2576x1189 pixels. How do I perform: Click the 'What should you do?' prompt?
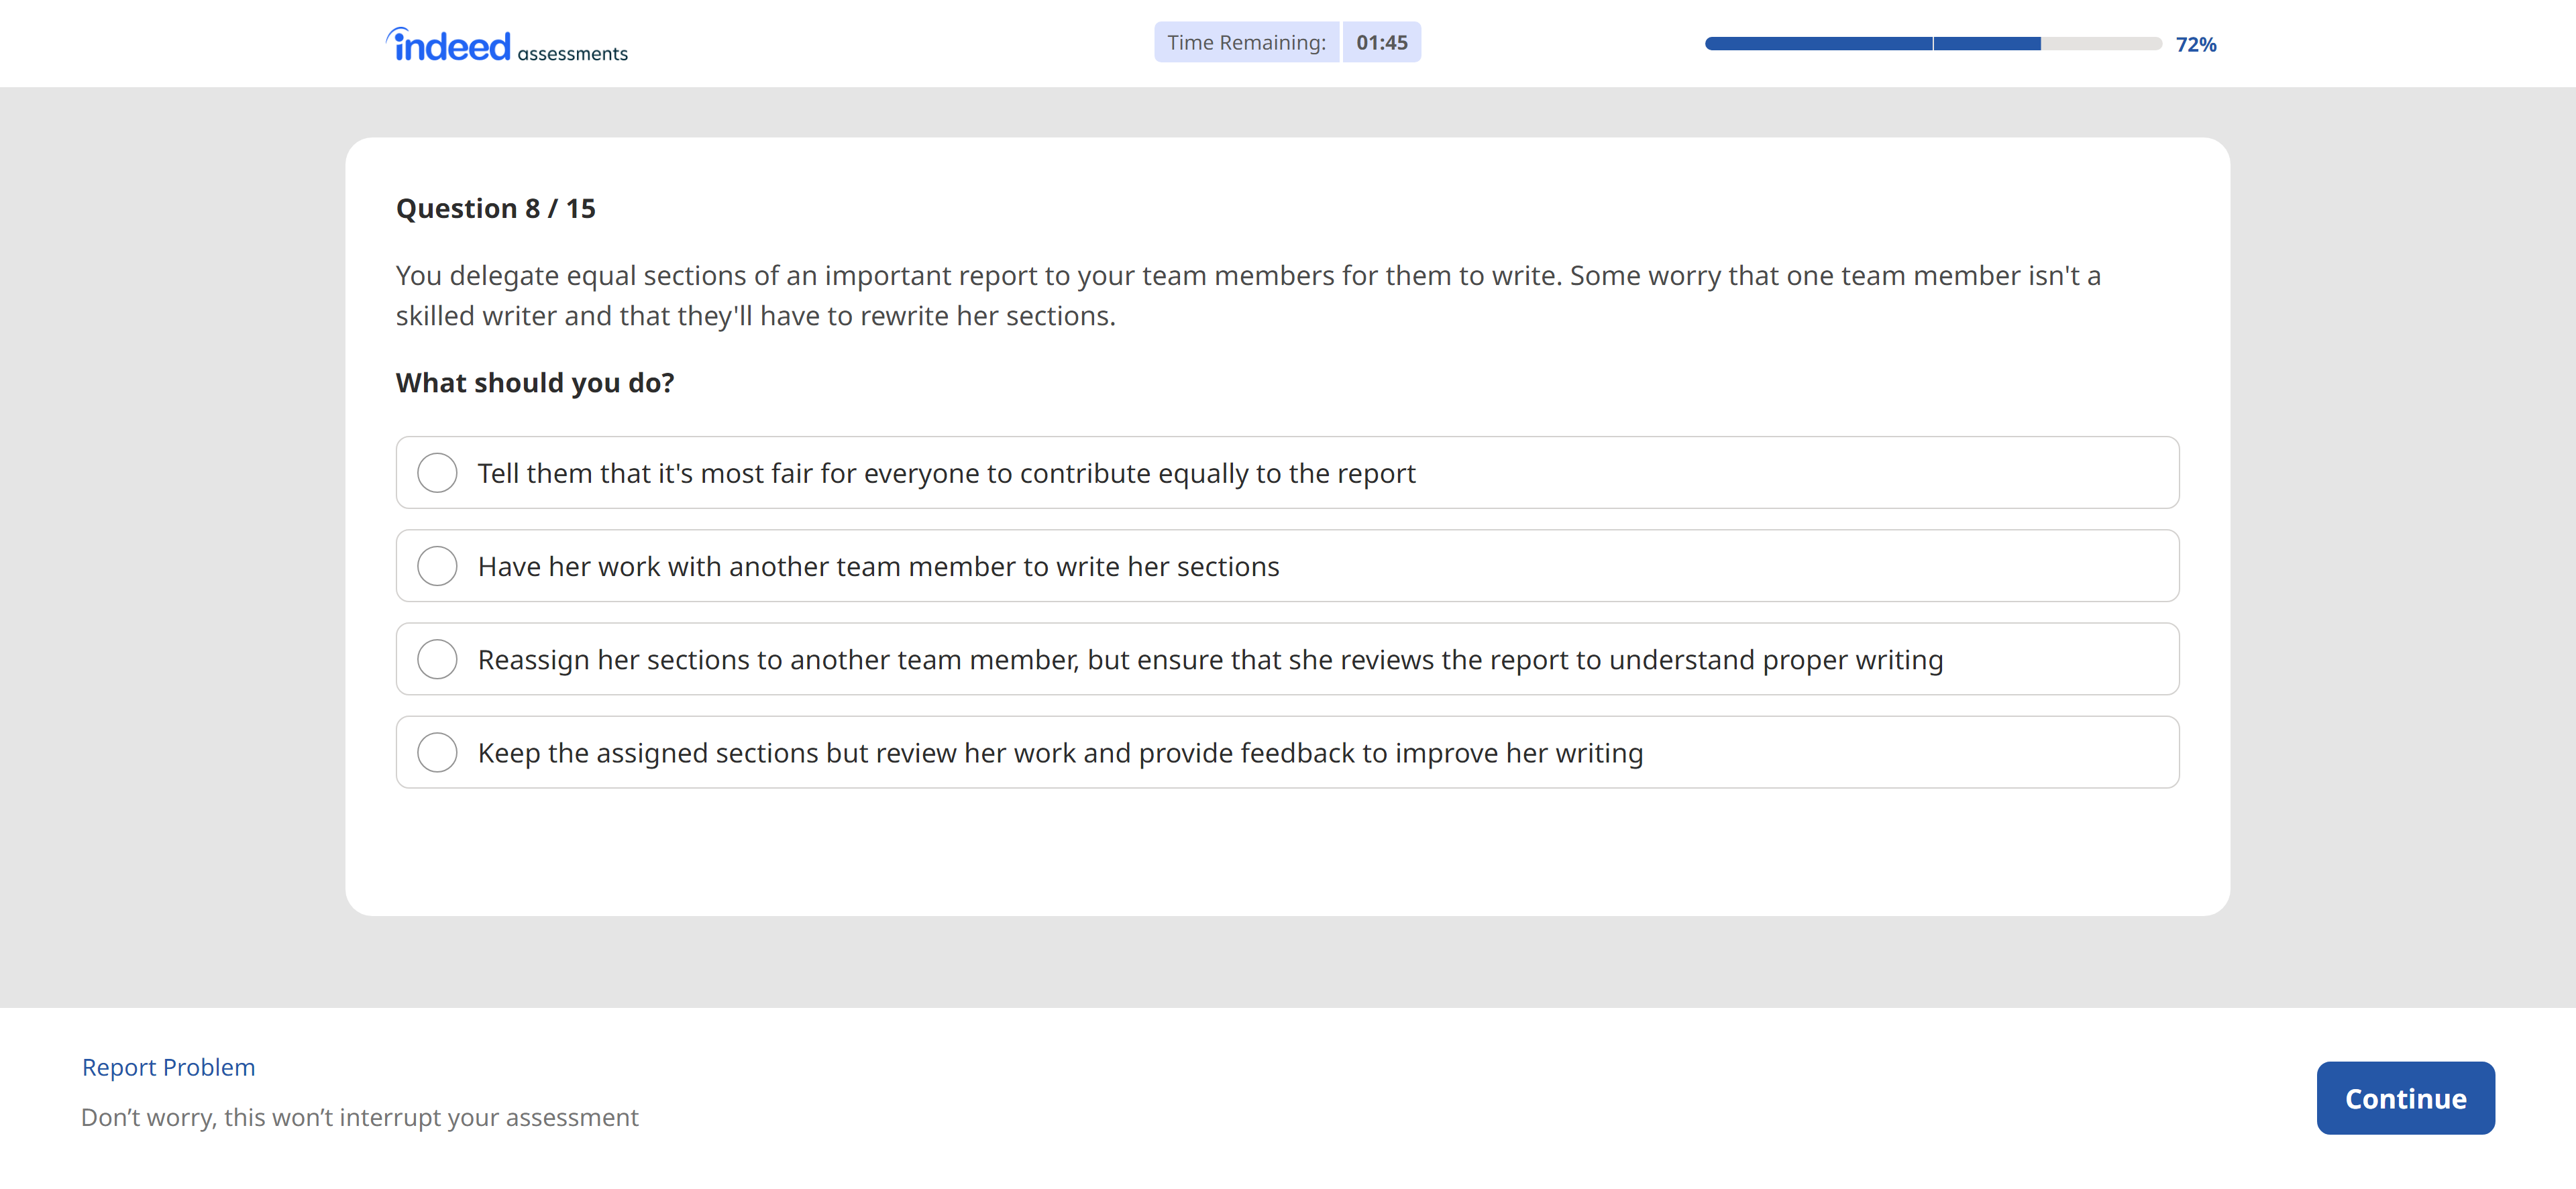point(535,383)
